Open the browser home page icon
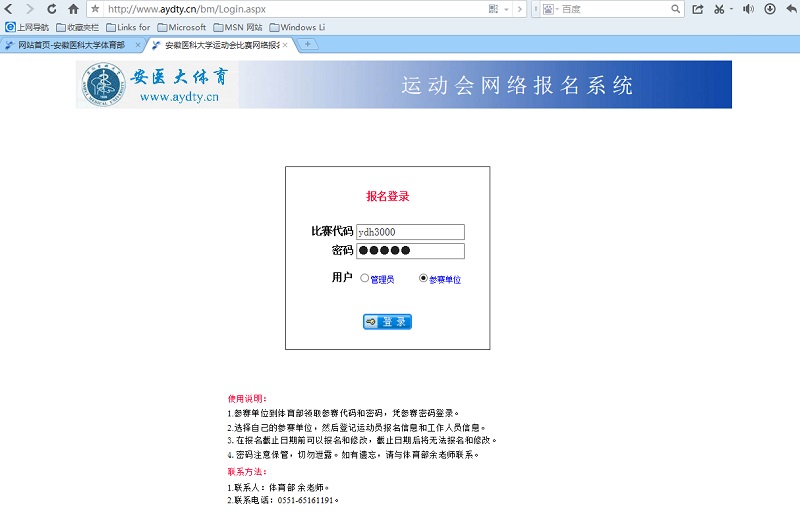 point(73,9)
